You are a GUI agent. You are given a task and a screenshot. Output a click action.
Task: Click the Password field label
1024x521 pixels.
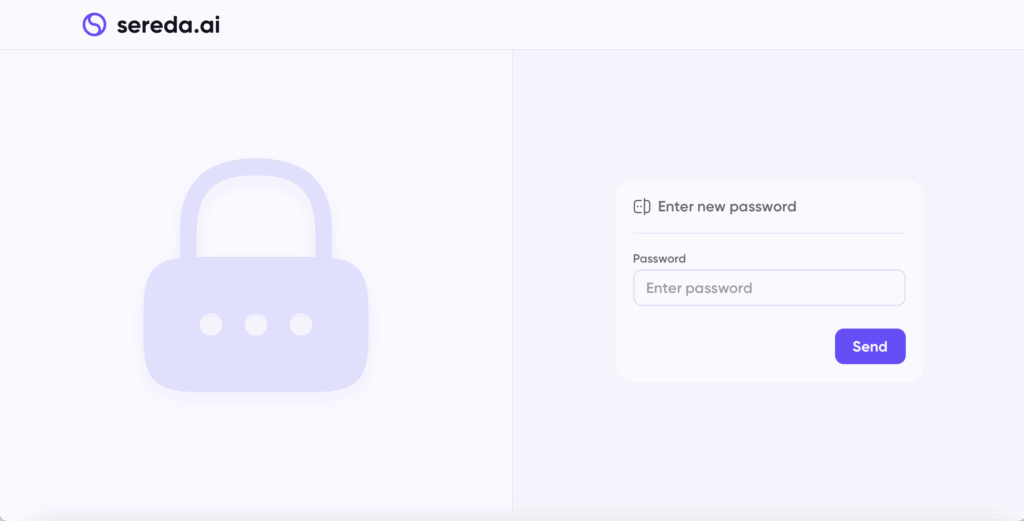pos(659,259)
